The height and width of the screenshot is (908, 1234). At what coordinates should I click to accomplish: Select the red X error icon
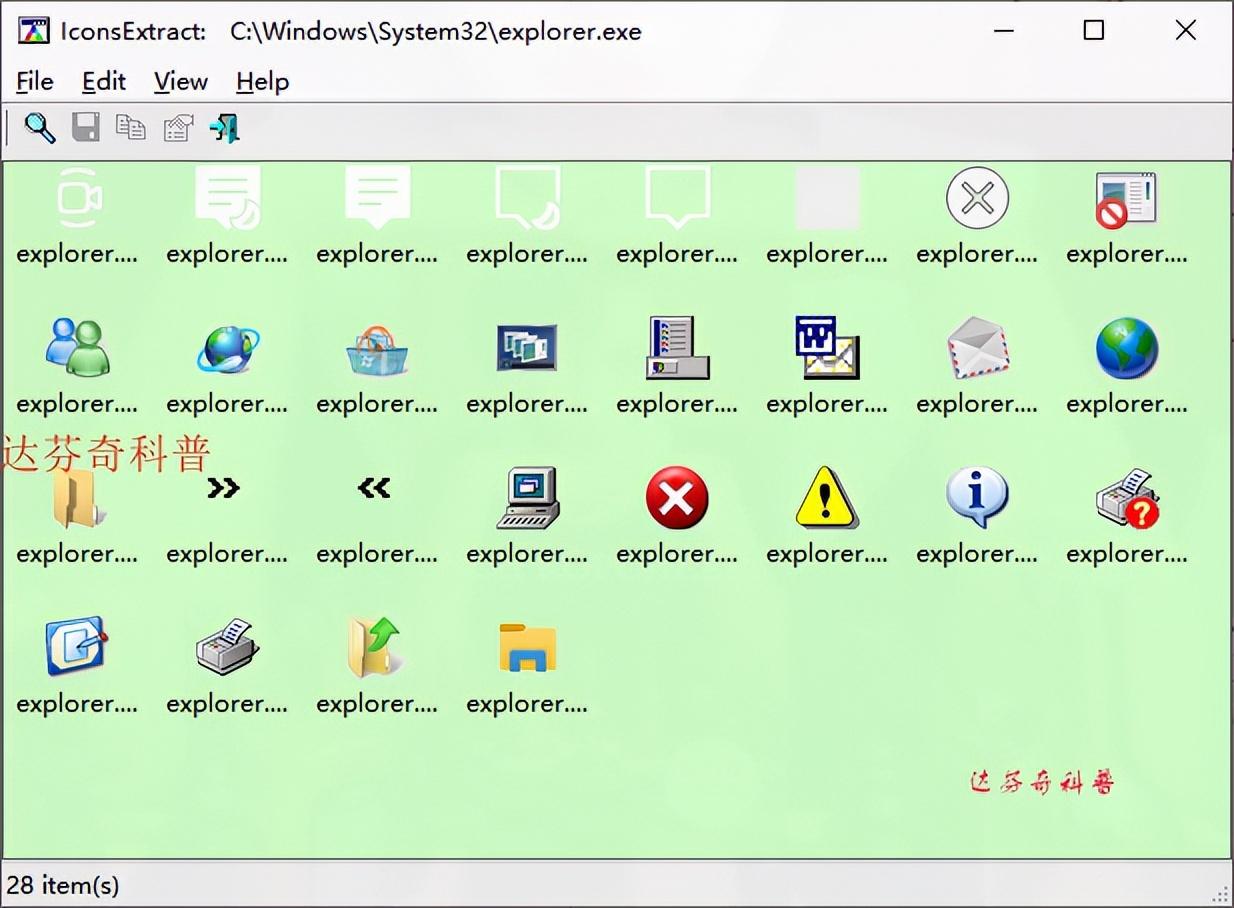[x=677, y=498]
